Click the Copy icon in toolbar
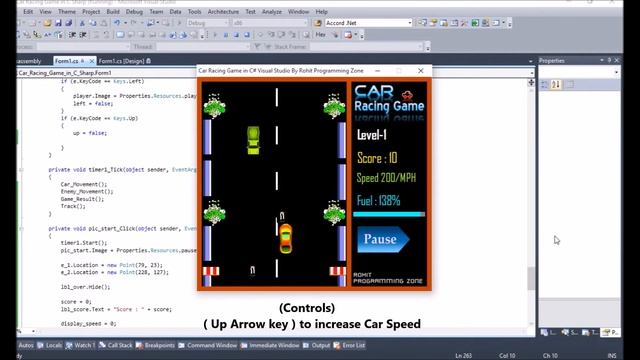 click(93, 23)
